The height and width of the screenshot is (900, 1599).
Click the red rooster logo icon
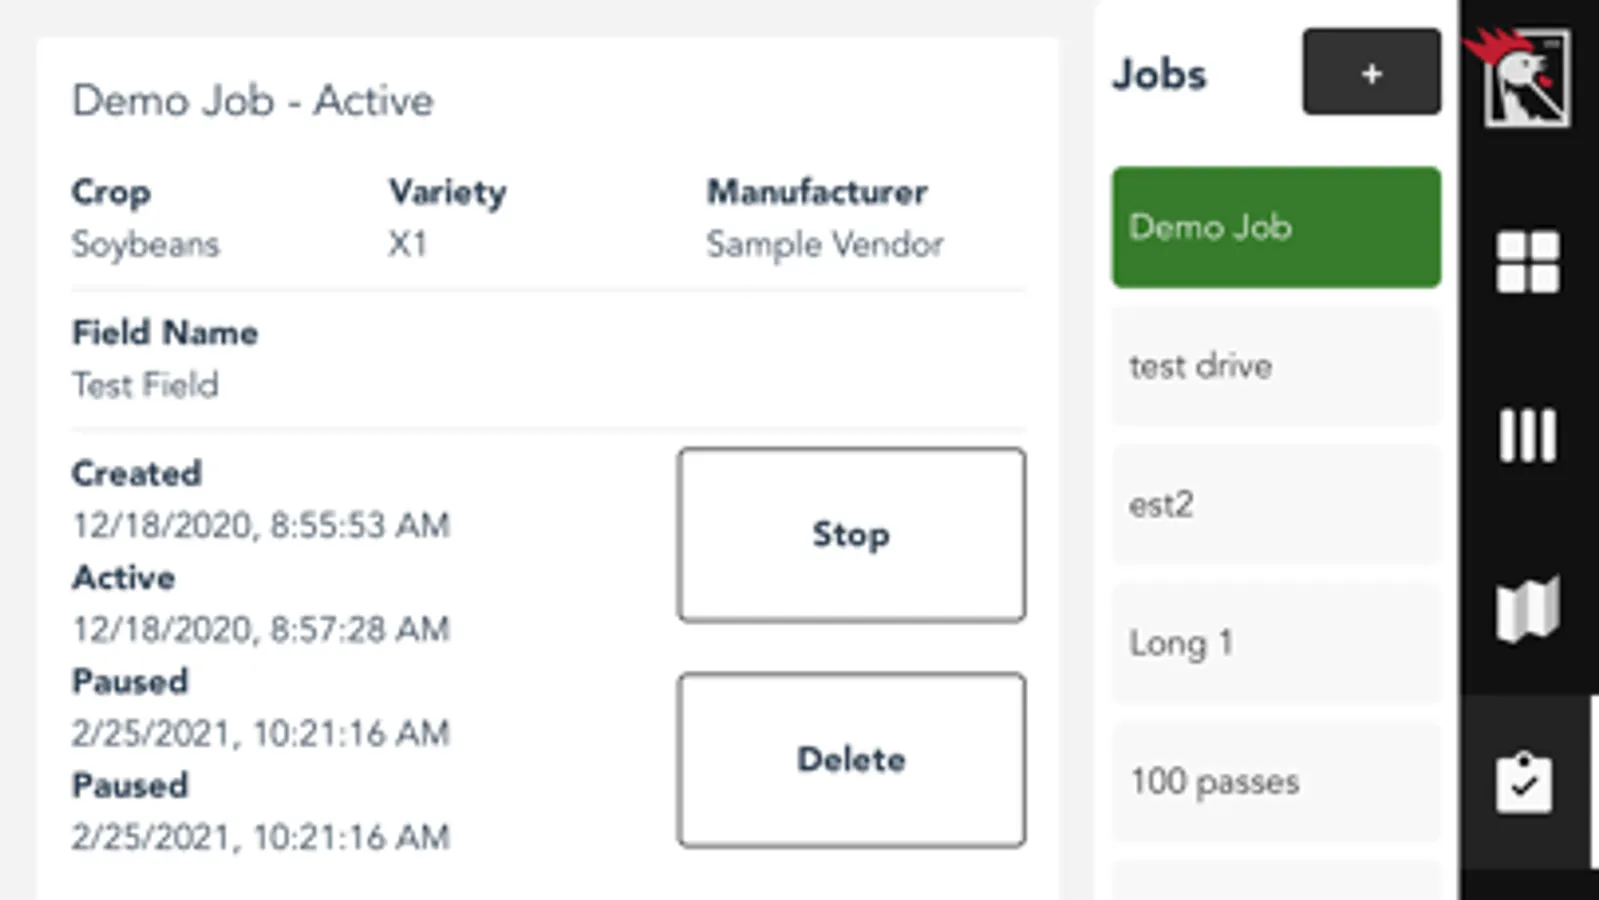click(x=1524, y=78)
